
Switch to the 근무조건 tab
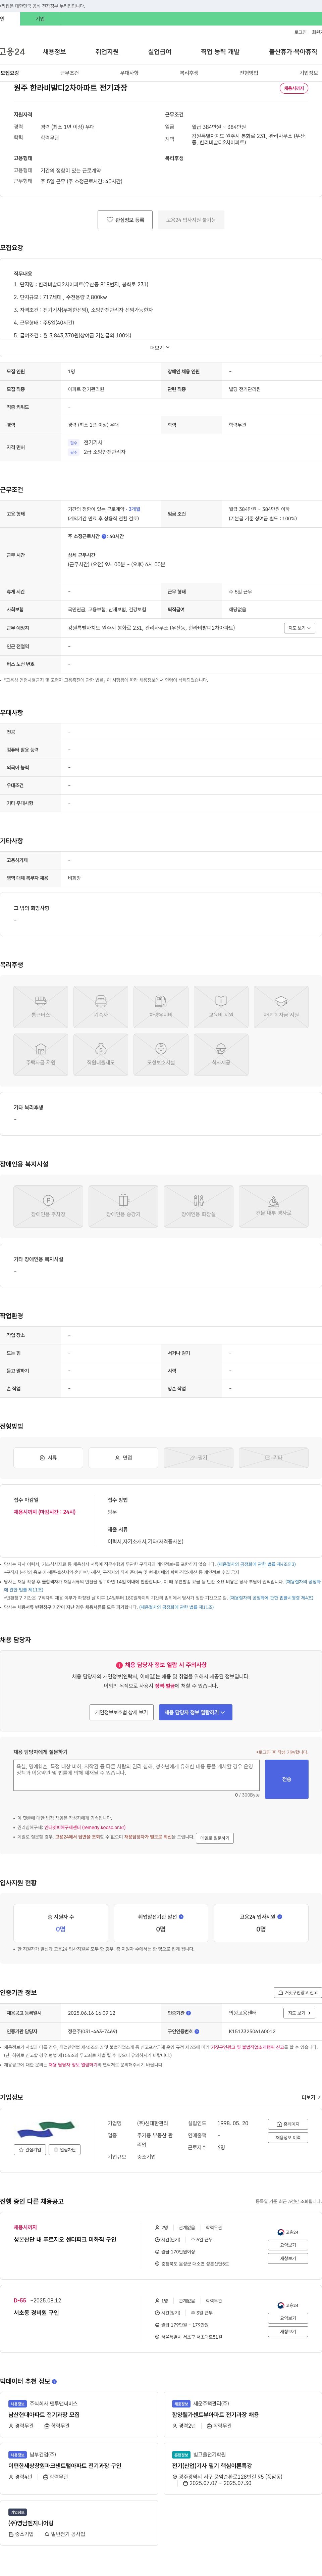pos(69,73)
